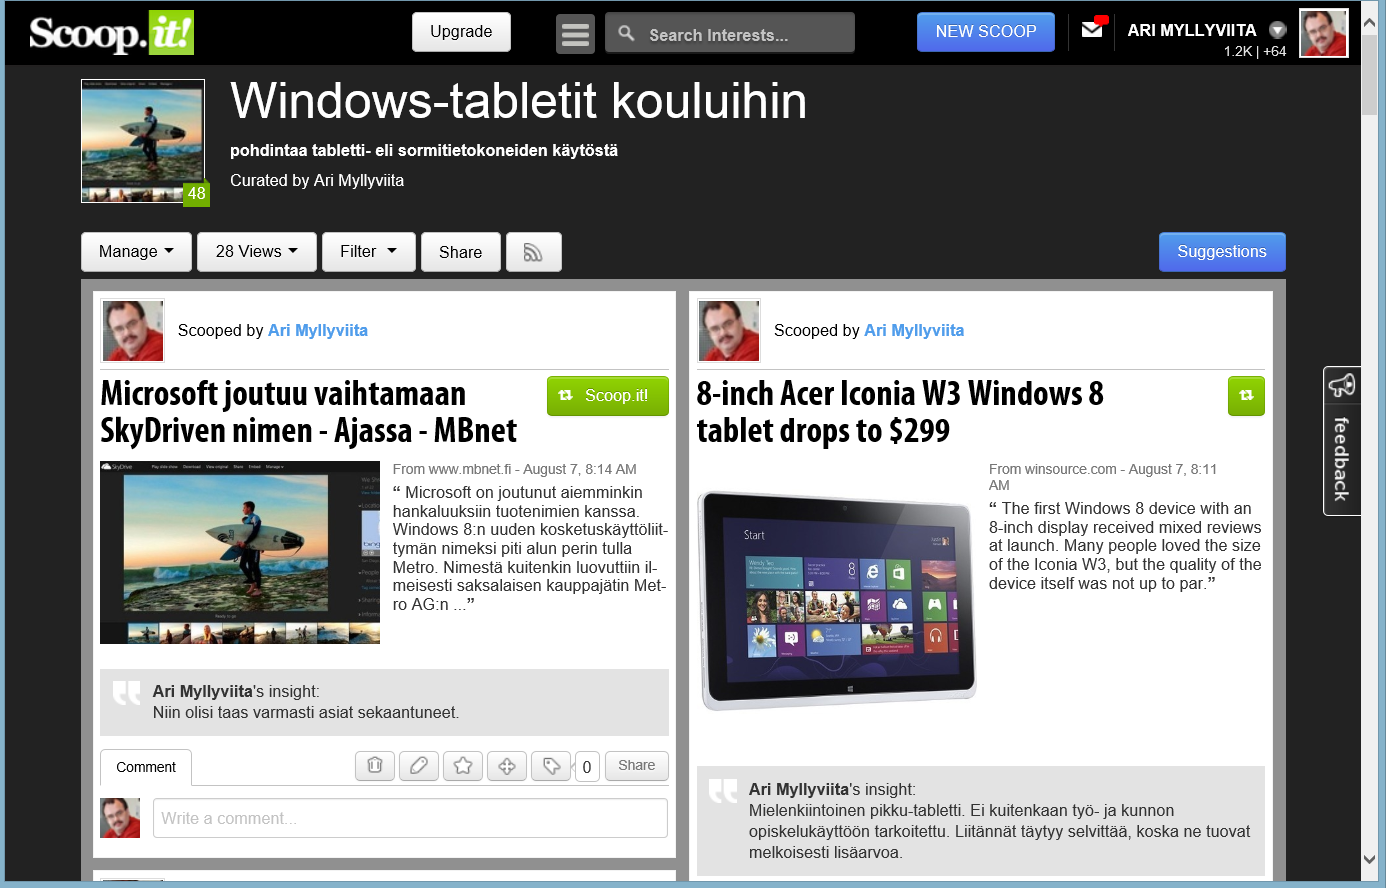Open the hamburger menu icon
This screenshot has height=888, width=1386.
point(575,34)
